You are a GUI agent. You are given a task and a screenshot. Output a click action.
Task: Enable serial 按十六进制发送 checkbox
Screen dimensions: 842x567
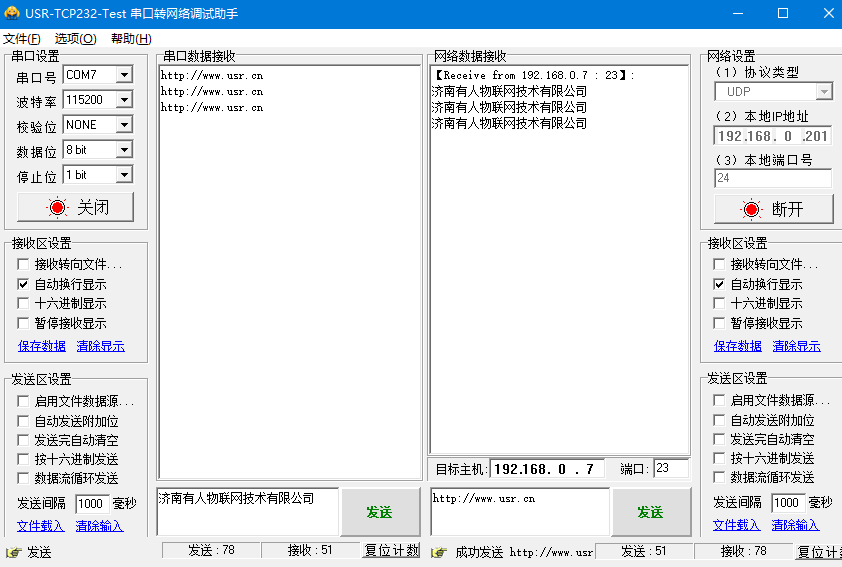(23, 459)
